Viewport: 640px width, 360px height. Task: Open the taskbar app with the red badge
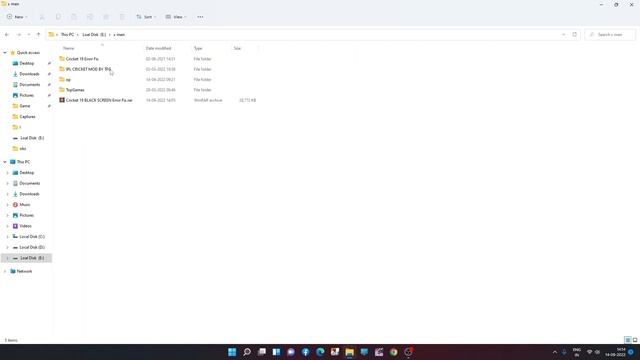click(408, 352)
